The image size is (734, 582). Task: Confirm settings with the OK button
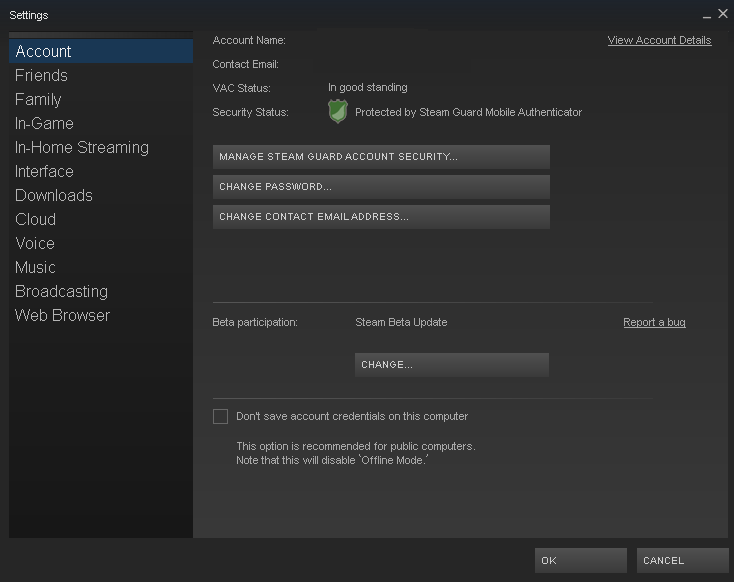(x=580, y=560)
